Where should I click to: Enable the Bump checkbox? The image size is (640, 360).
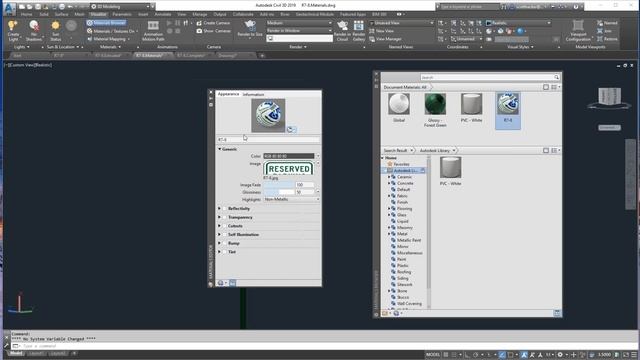click(224, 243)
